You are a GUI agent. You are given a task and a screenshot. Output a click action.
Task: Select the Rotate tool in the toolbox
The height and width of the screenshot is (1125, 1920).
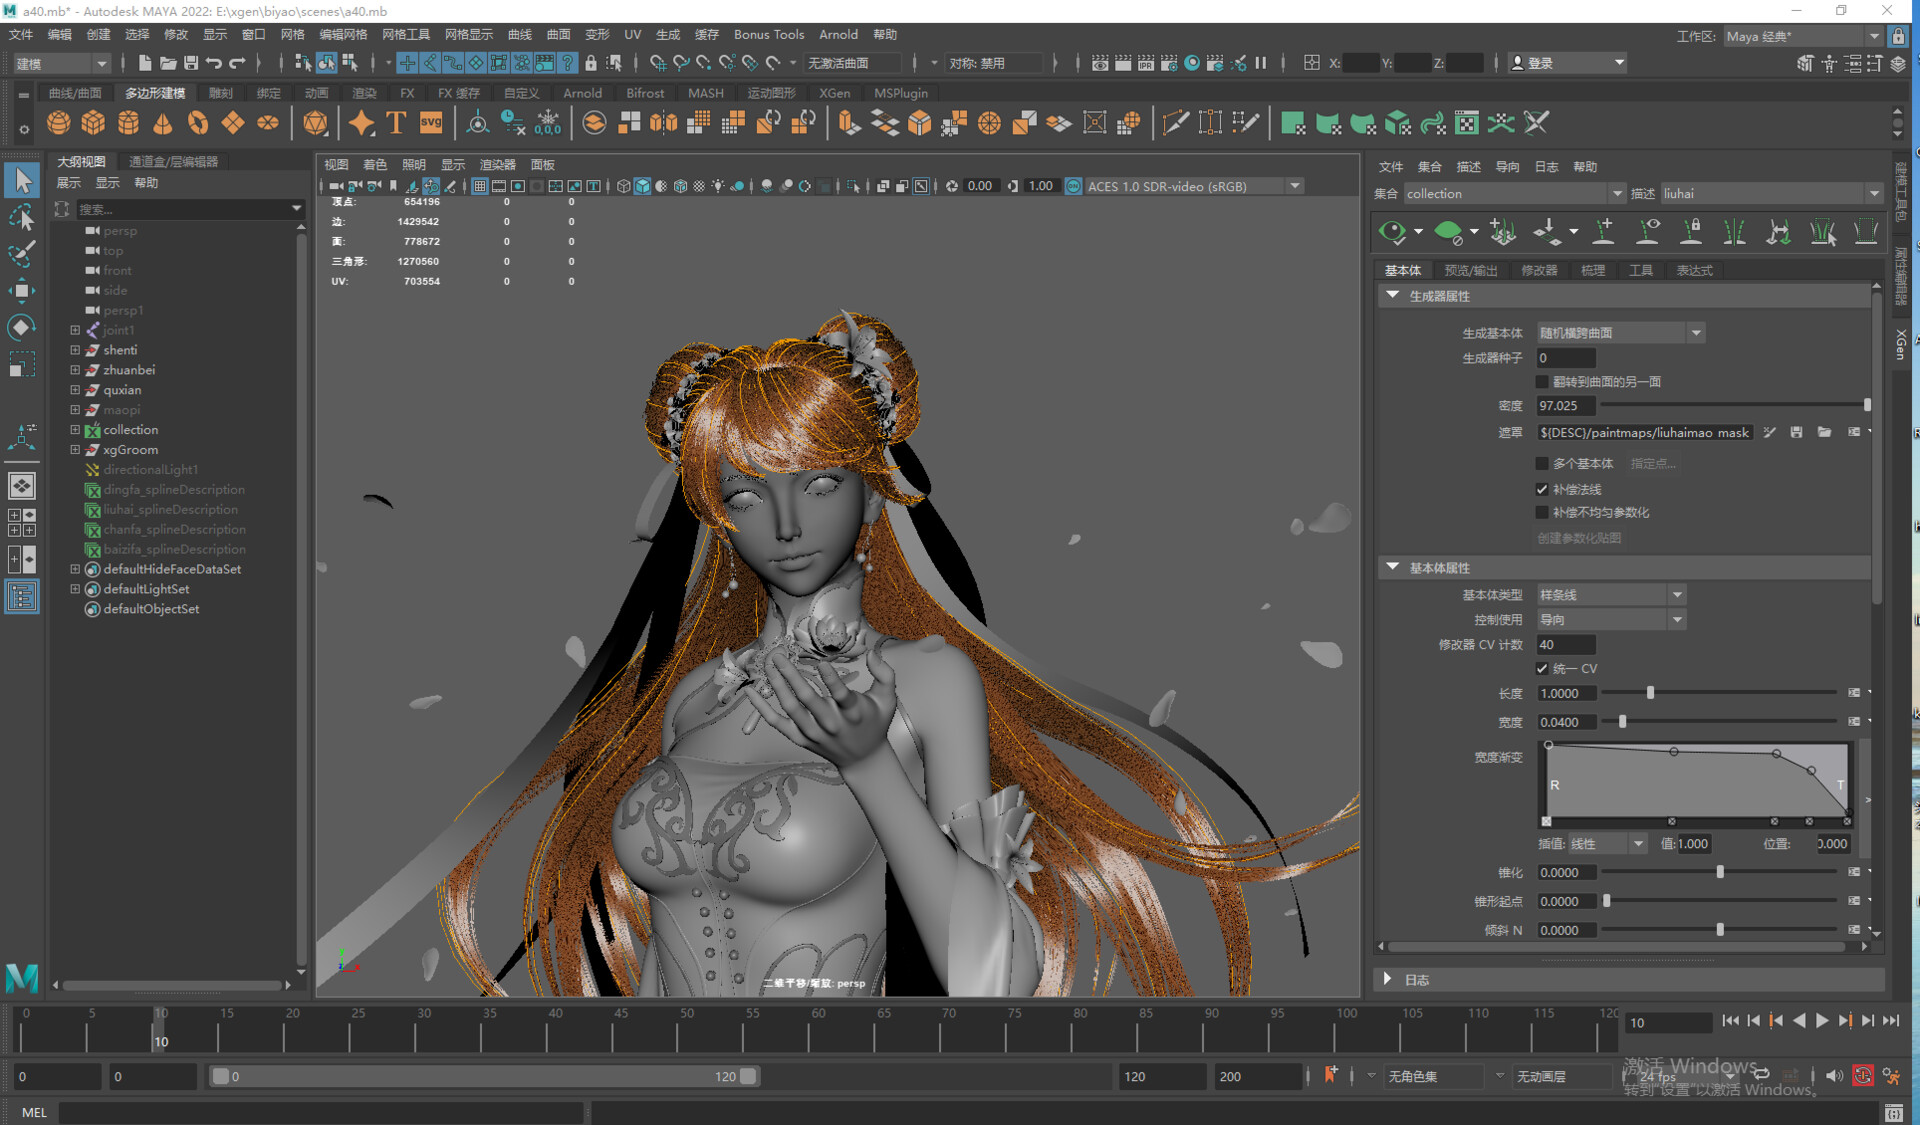pyautogui.click(x=21, y=327)
